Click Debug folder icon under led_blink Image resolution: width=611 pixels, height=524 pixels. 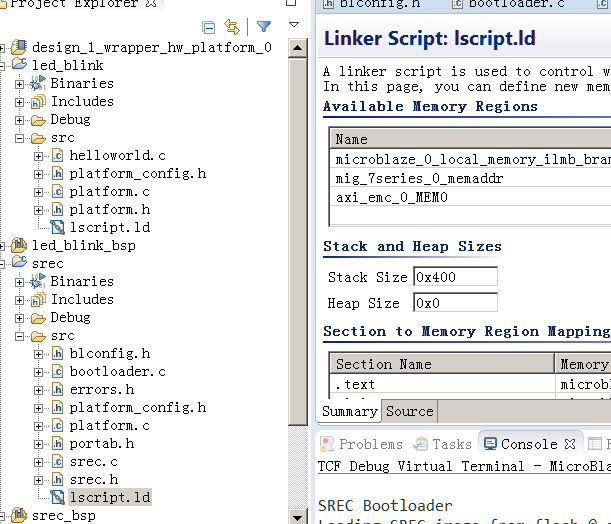pyautogui.click(x=38, y=120)
